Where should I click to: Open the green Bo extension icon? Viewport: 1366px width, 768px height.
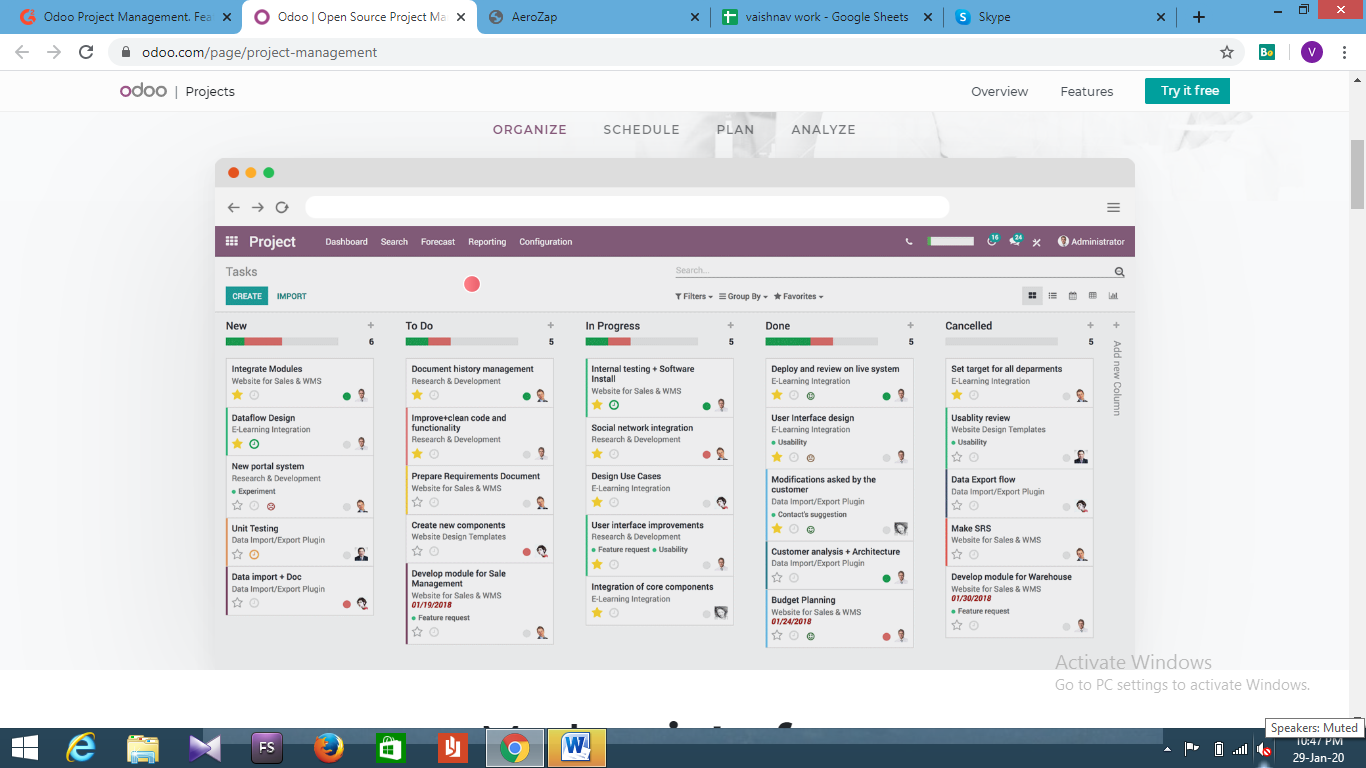coord(1267,52)
